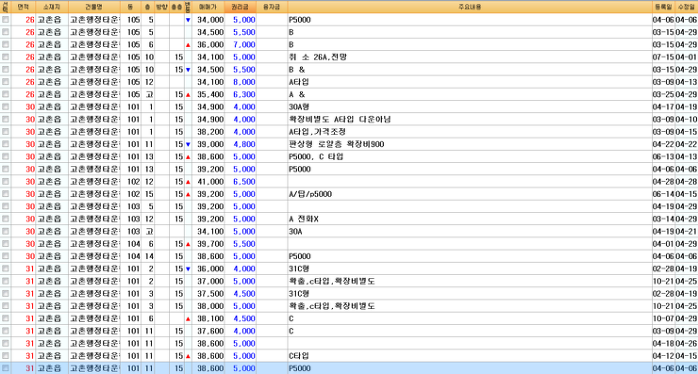Click the 주요내용 column header
The width and height of the screenshot is (698, 374).
click(x=470, y=7)
